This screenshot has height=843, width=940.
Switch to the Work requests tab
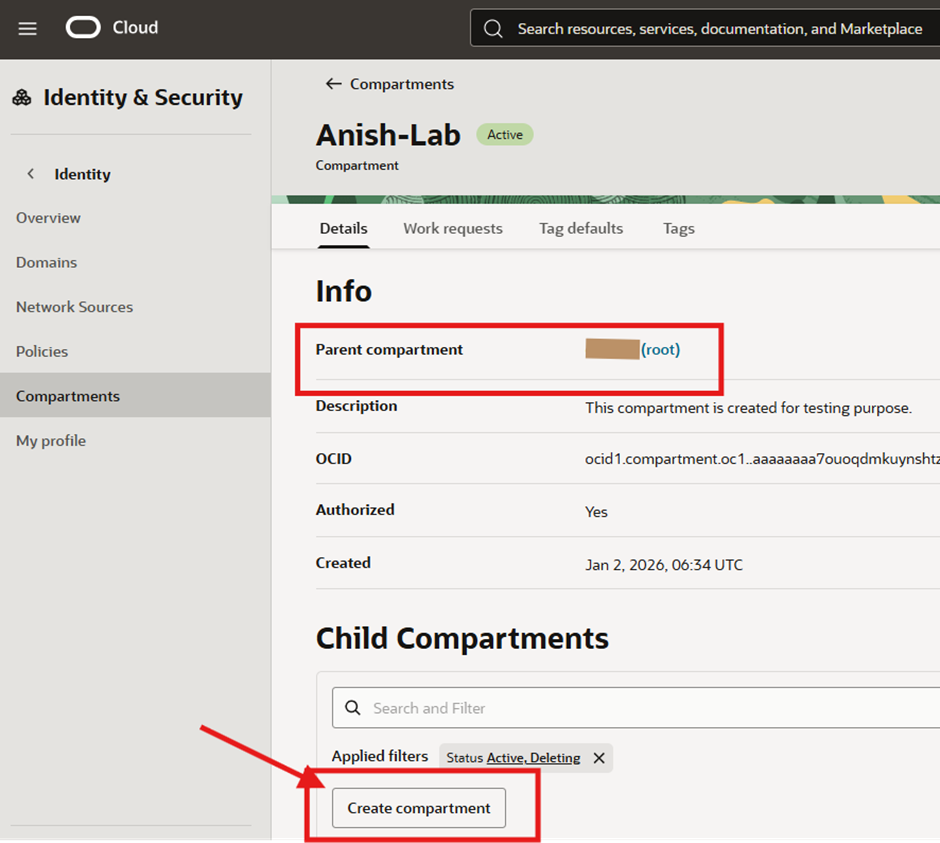pyautogui.click(x=453, y=229)
